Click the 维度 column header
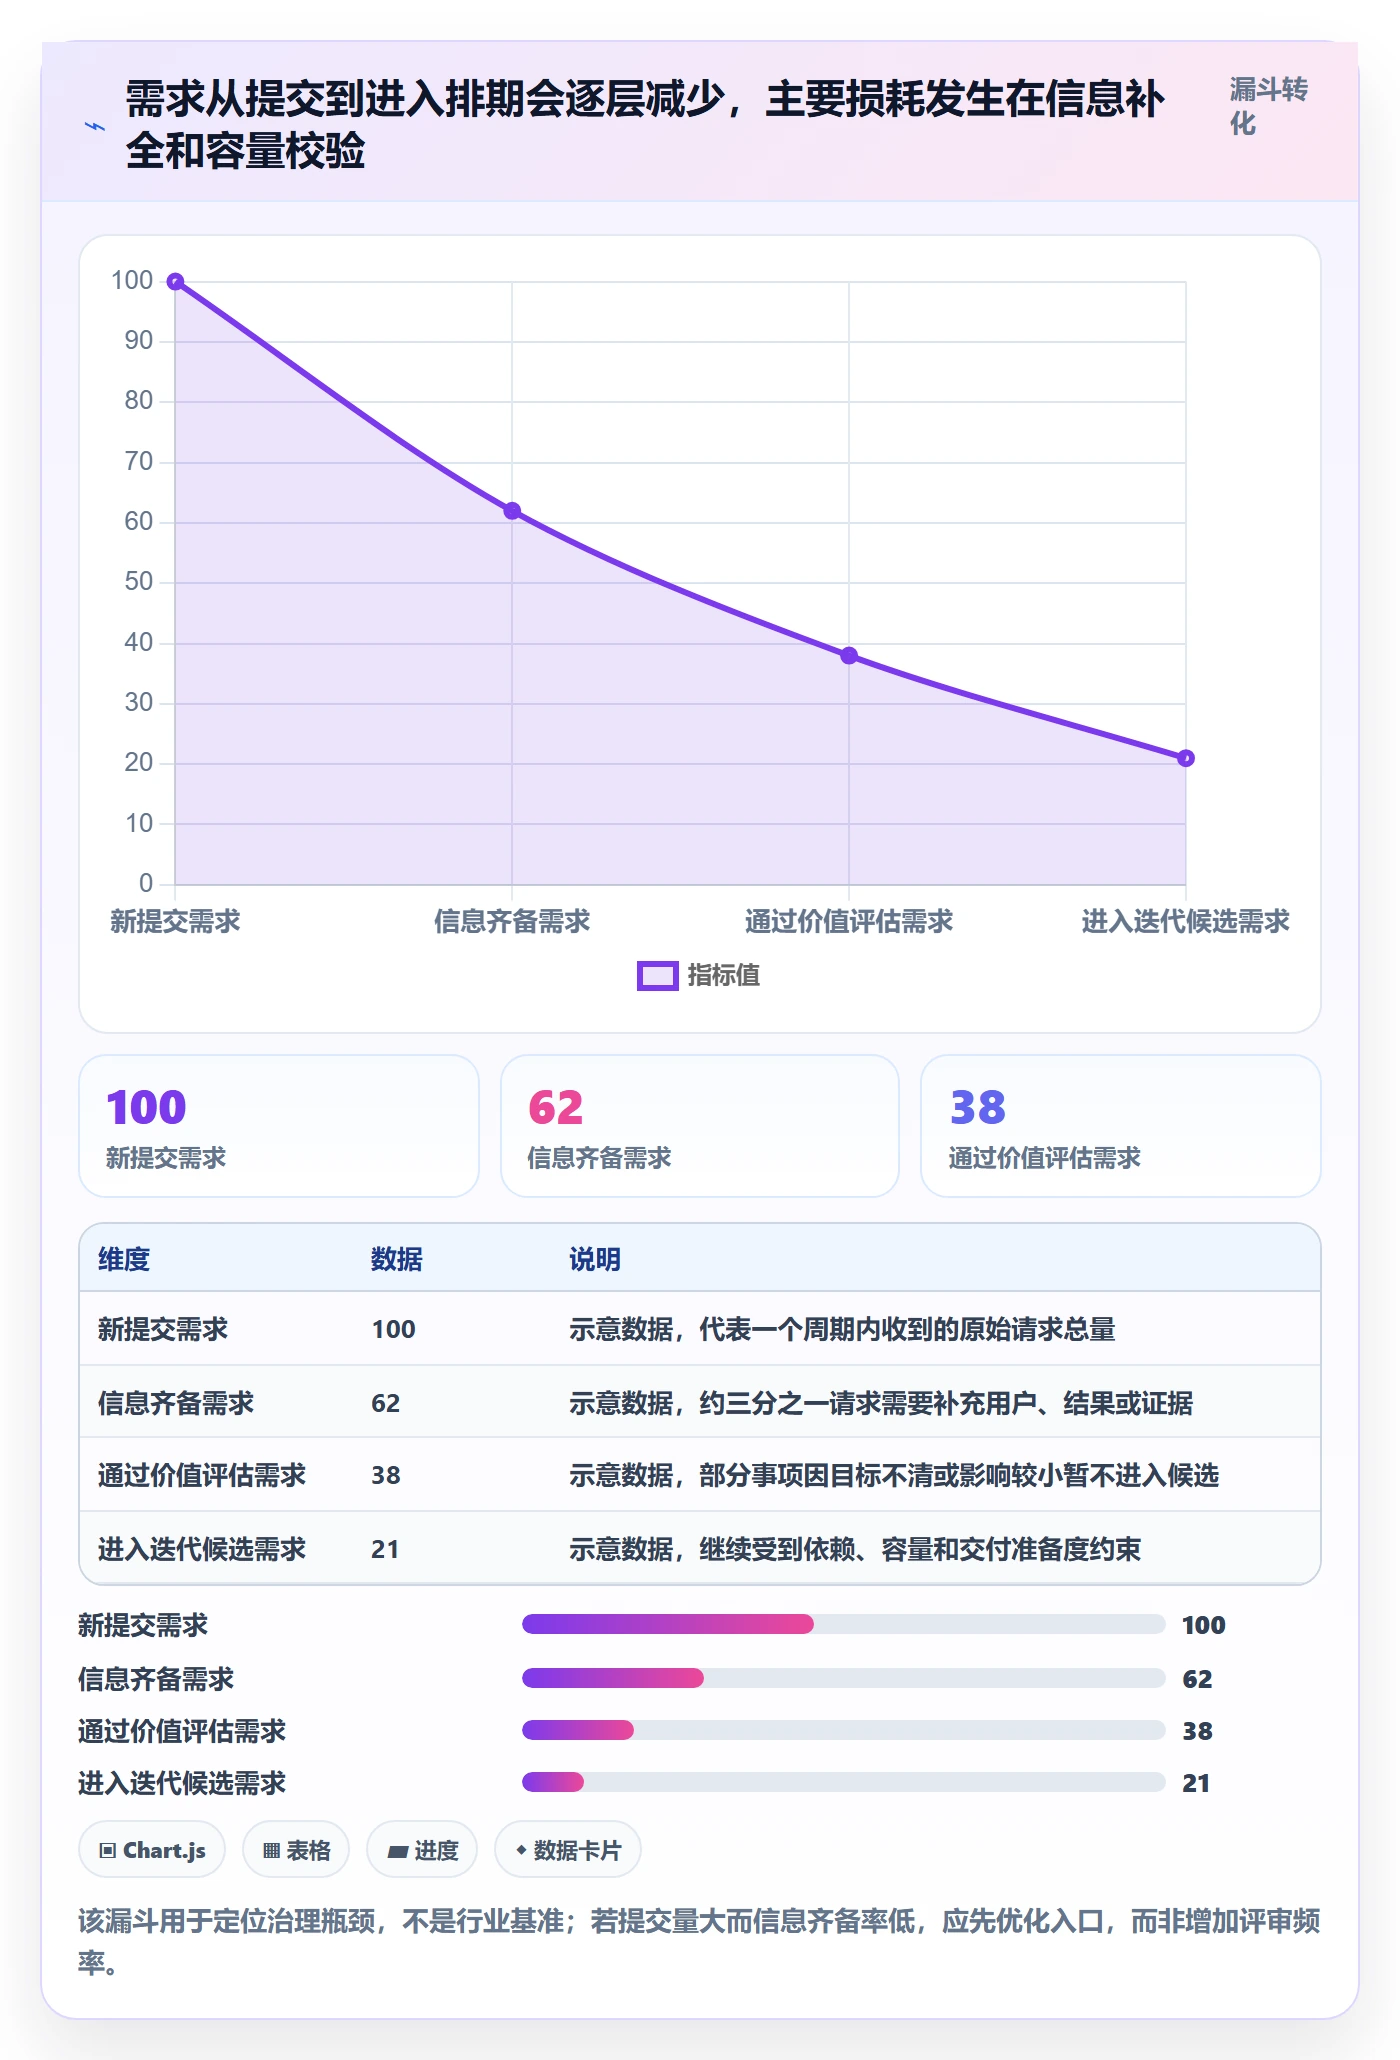 click(124, 1259)
